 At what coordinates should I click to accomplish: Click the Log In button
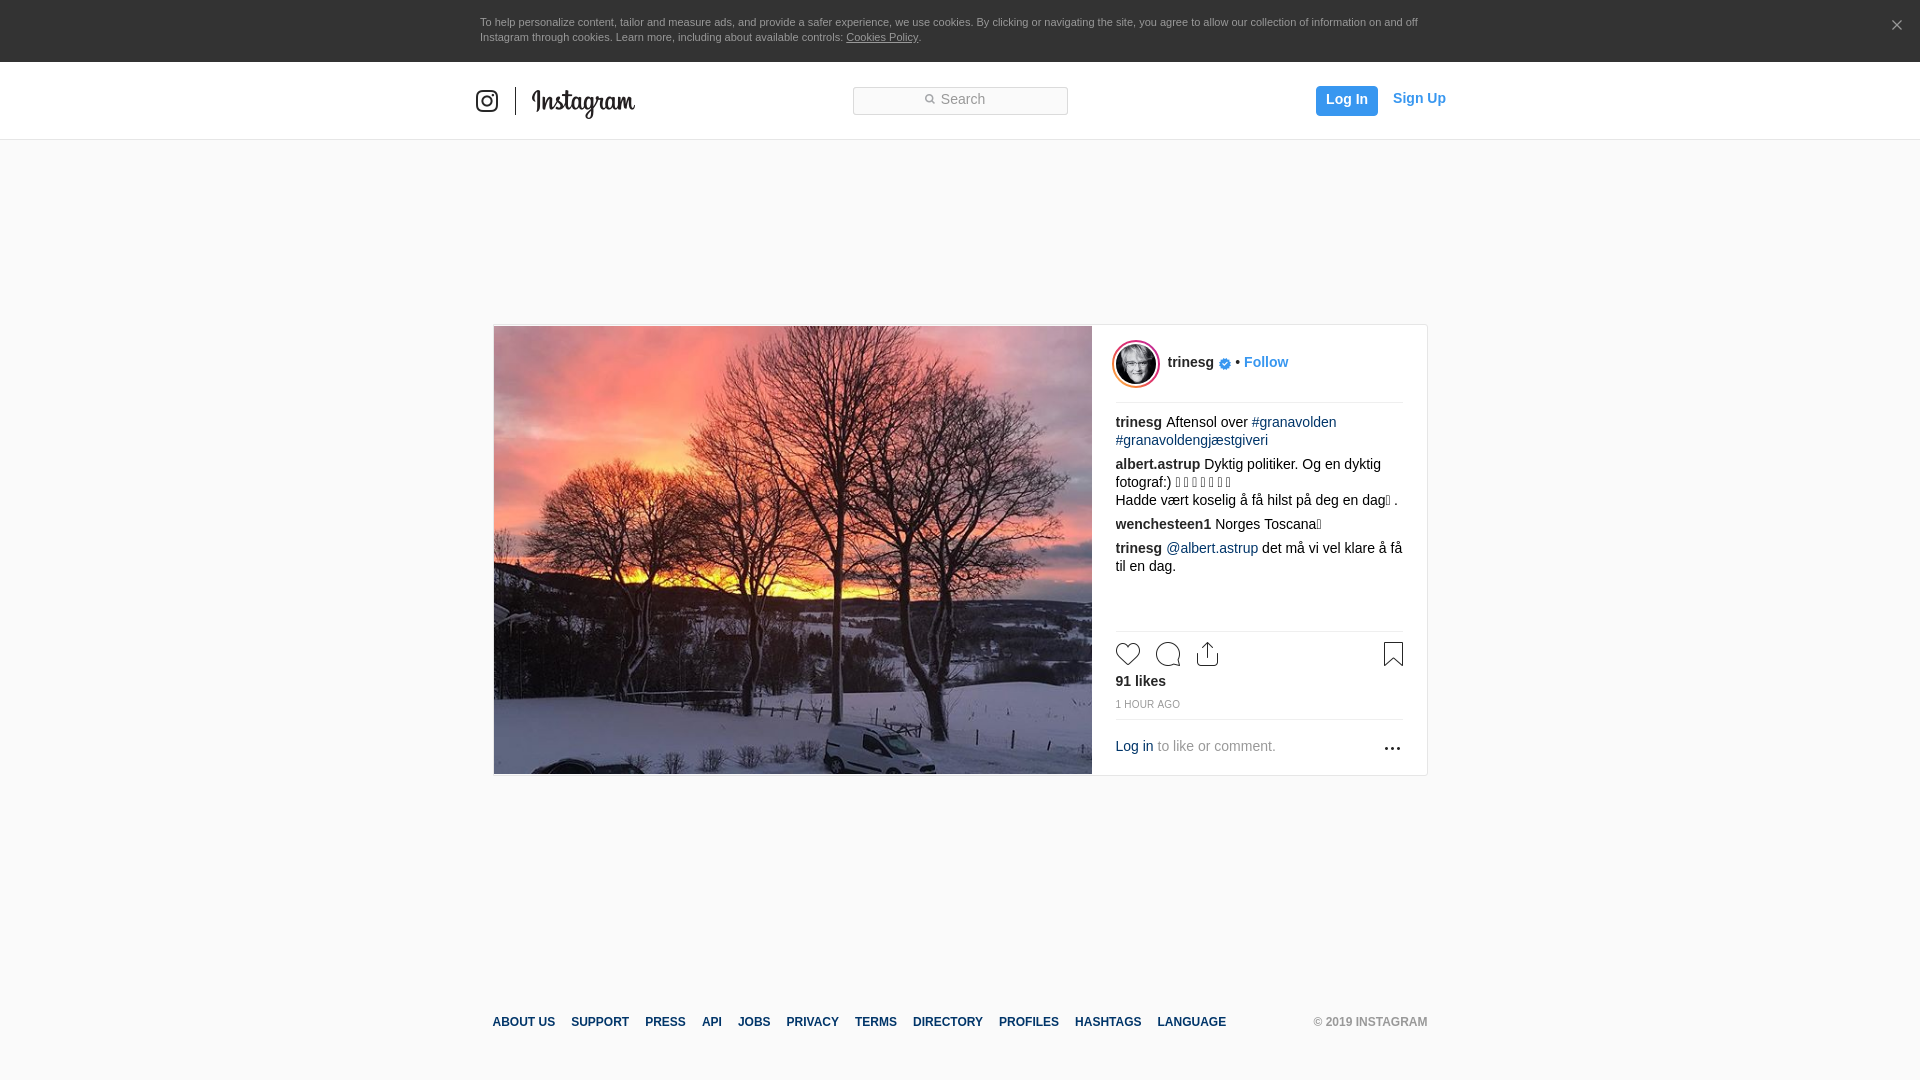point(1347,100)
